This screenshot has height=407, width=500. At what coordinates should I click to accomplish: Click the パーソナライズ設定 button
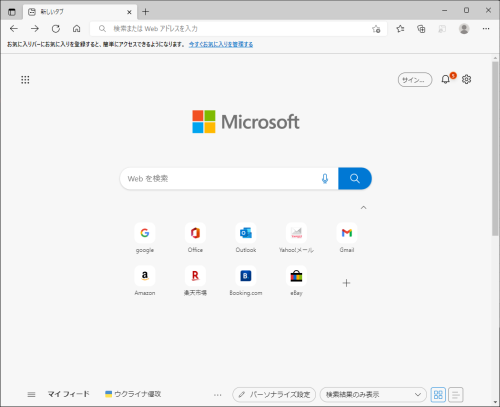[274, 395]
